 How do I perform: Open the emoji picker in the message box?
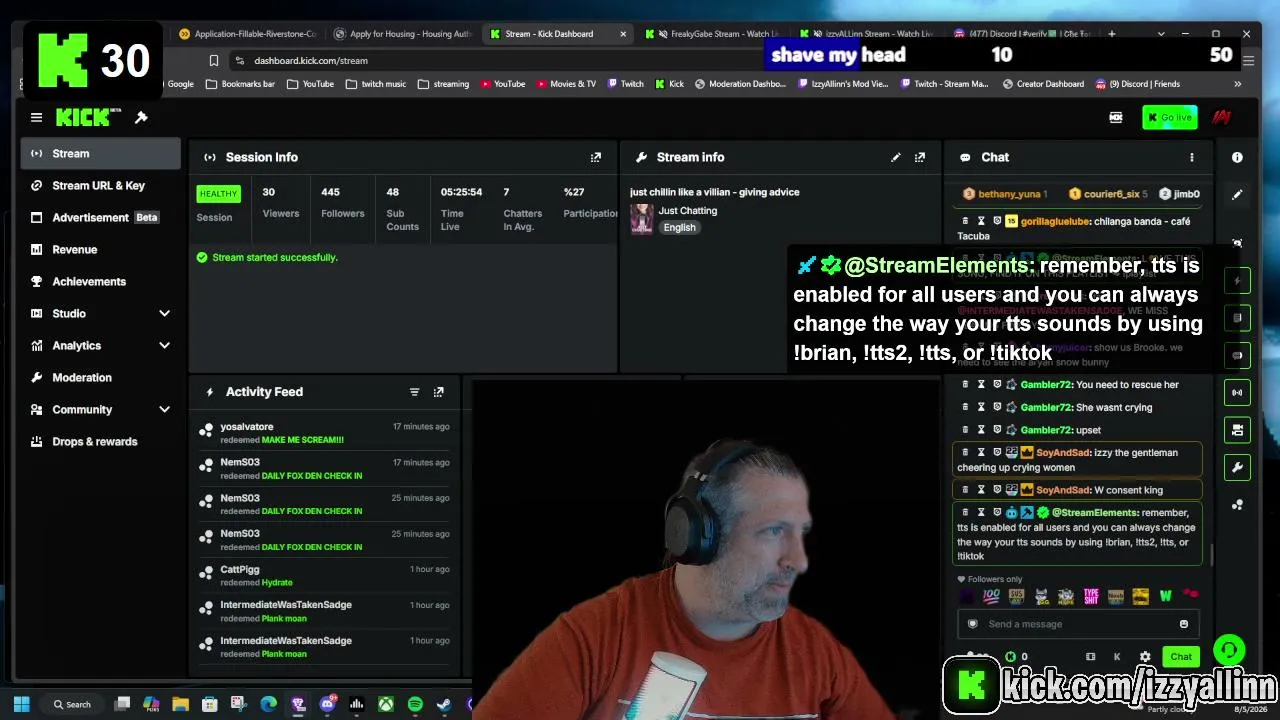[x=1184, y=624]
